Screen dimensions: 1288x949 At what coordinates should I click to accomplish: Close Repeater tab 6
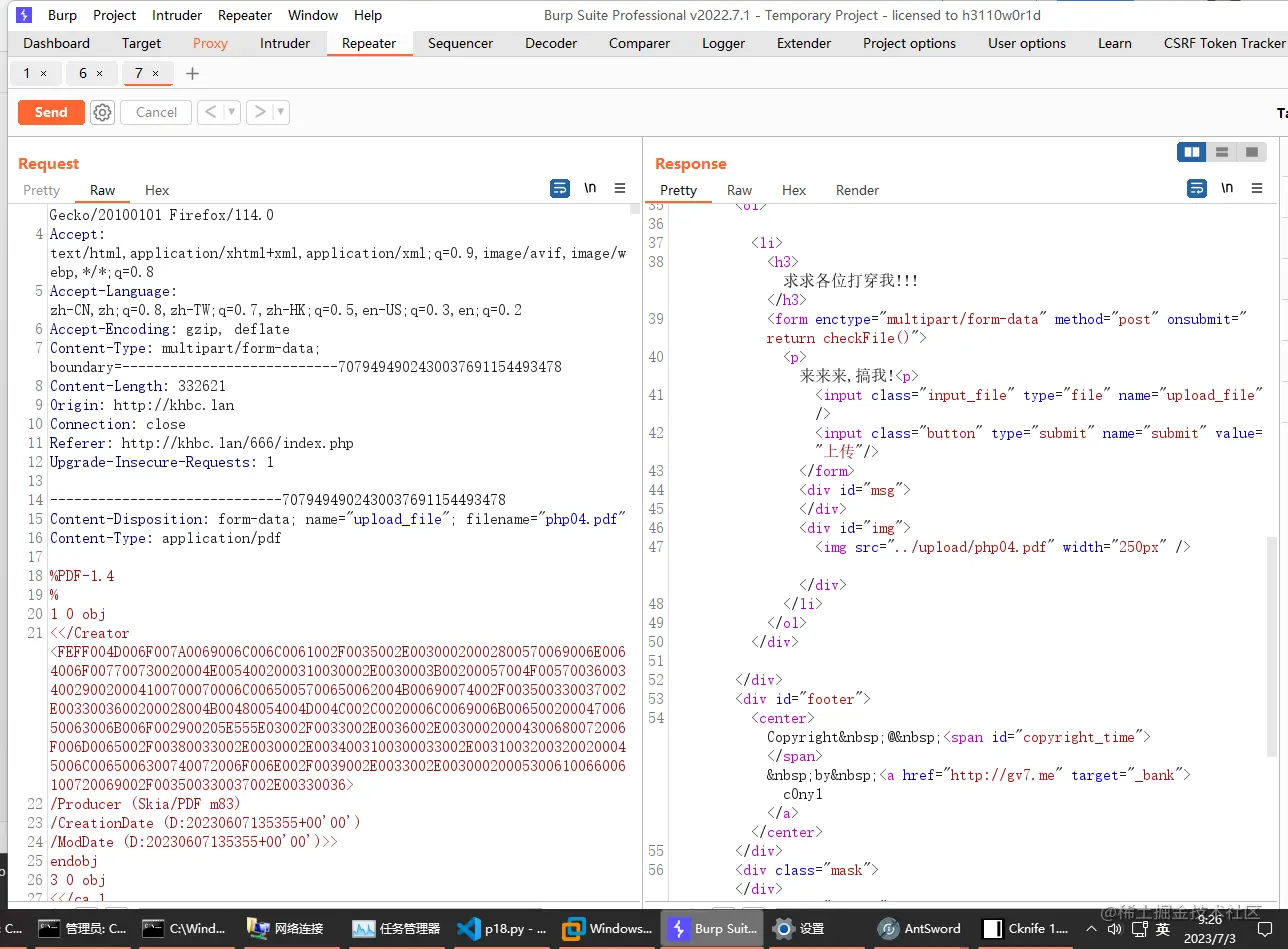[x=100, y=73]
